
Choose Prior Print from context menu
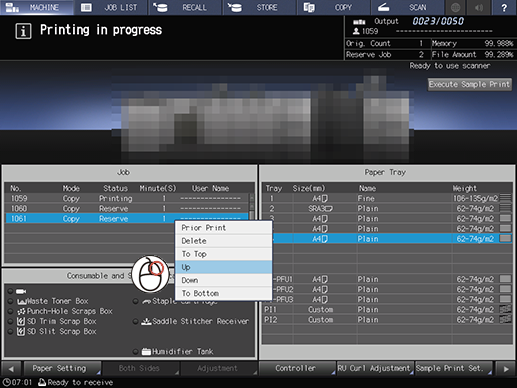(223, 228)
